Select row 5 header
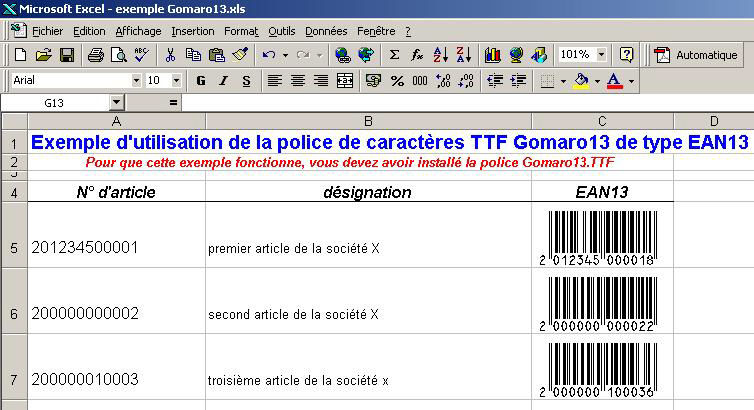This screenshot has height=410, width=754. (14, 235)
